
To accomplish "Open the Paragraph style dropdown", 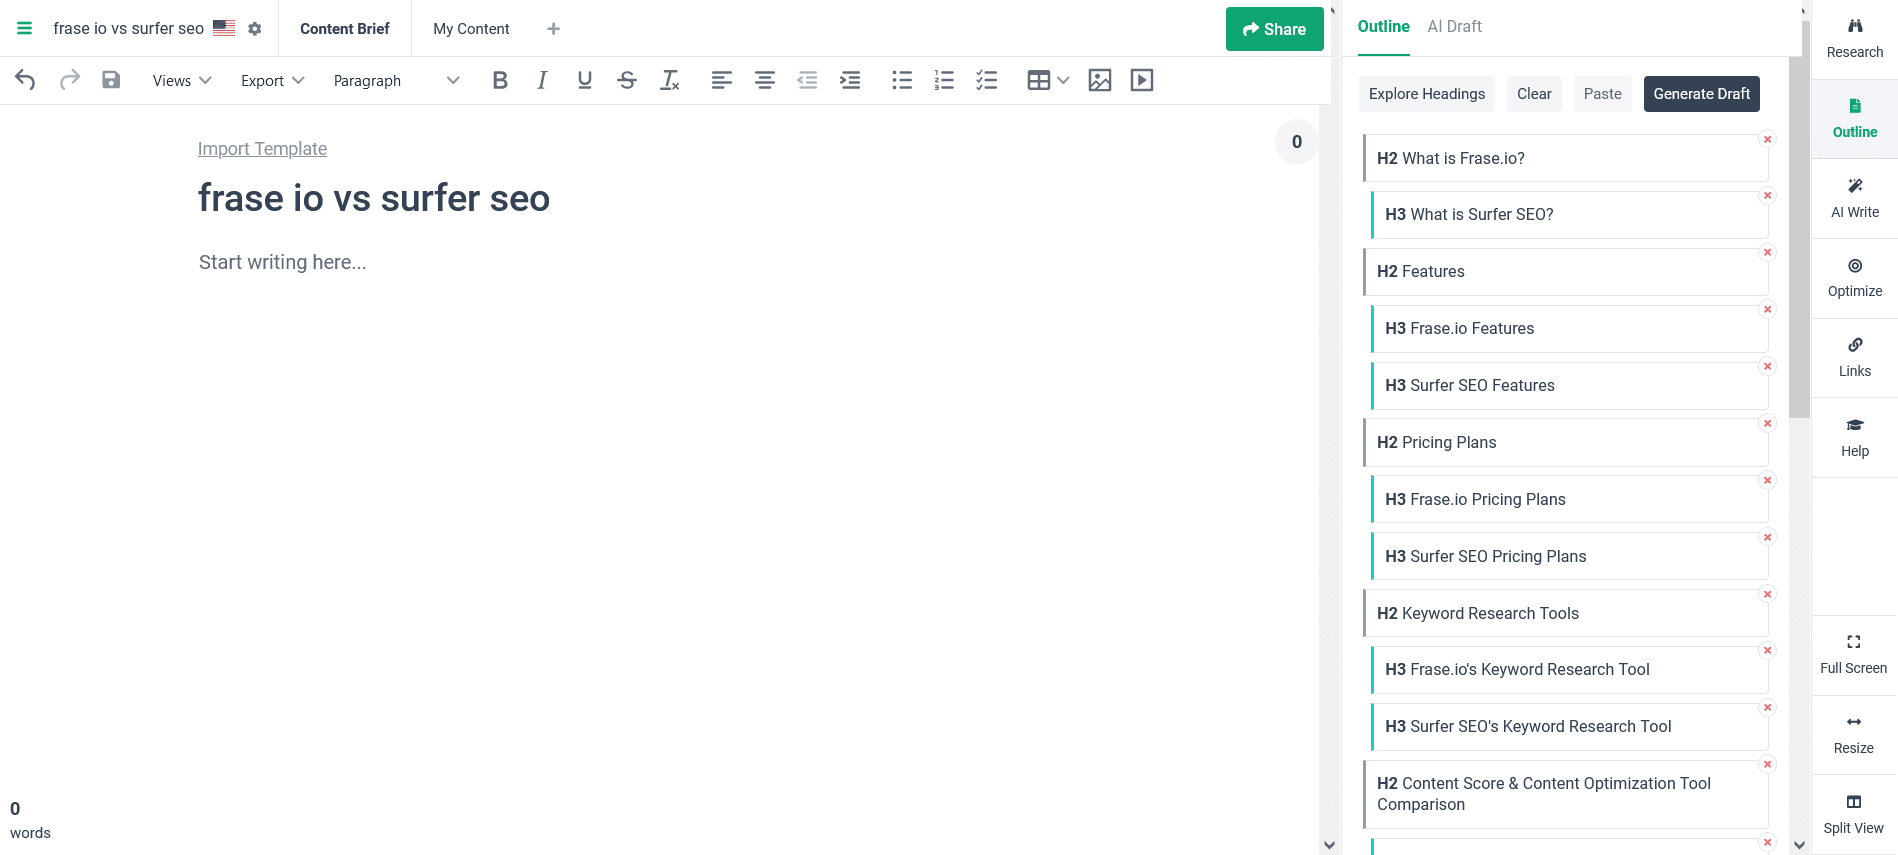I will [x=396, y=81].
